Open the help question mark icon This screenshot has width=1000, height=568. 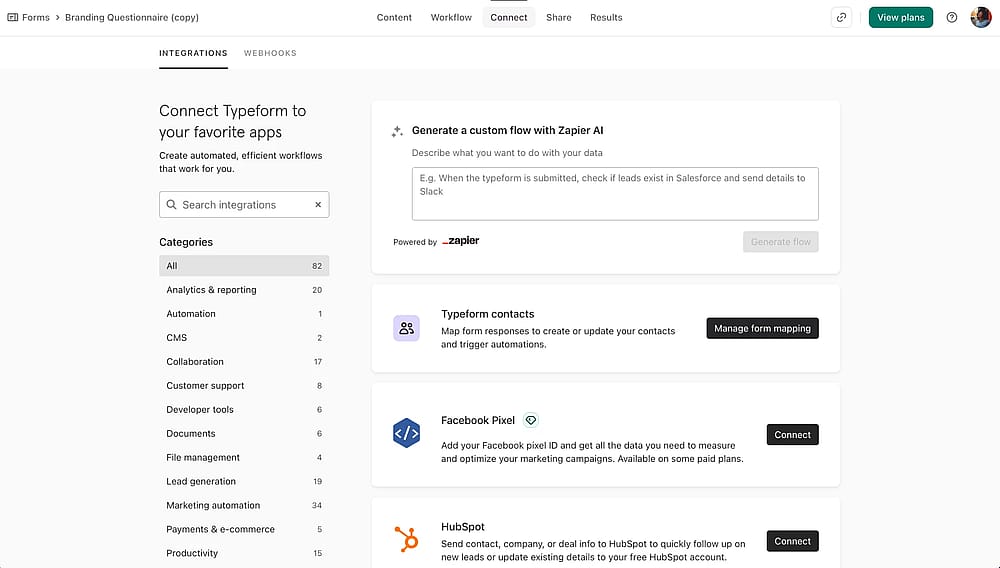[x=952, y=17]
